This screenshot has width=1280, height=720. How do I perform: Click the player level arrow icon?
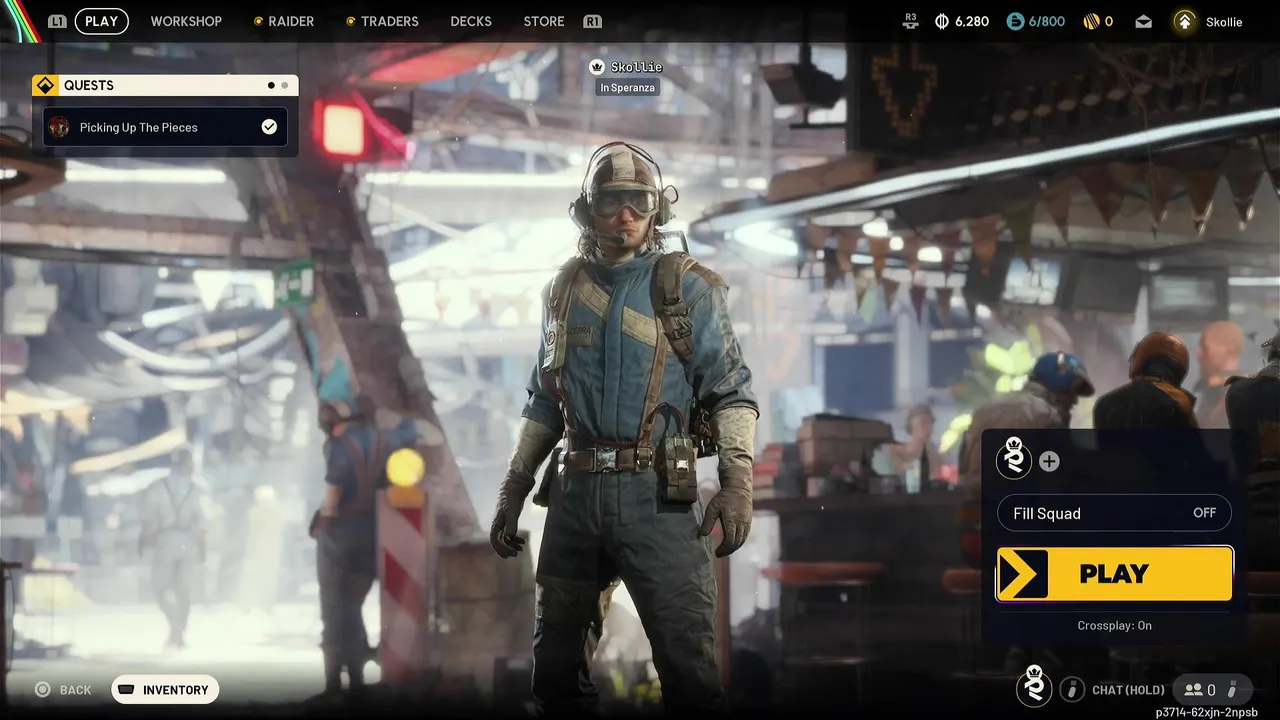click(x=1185, y=21)
